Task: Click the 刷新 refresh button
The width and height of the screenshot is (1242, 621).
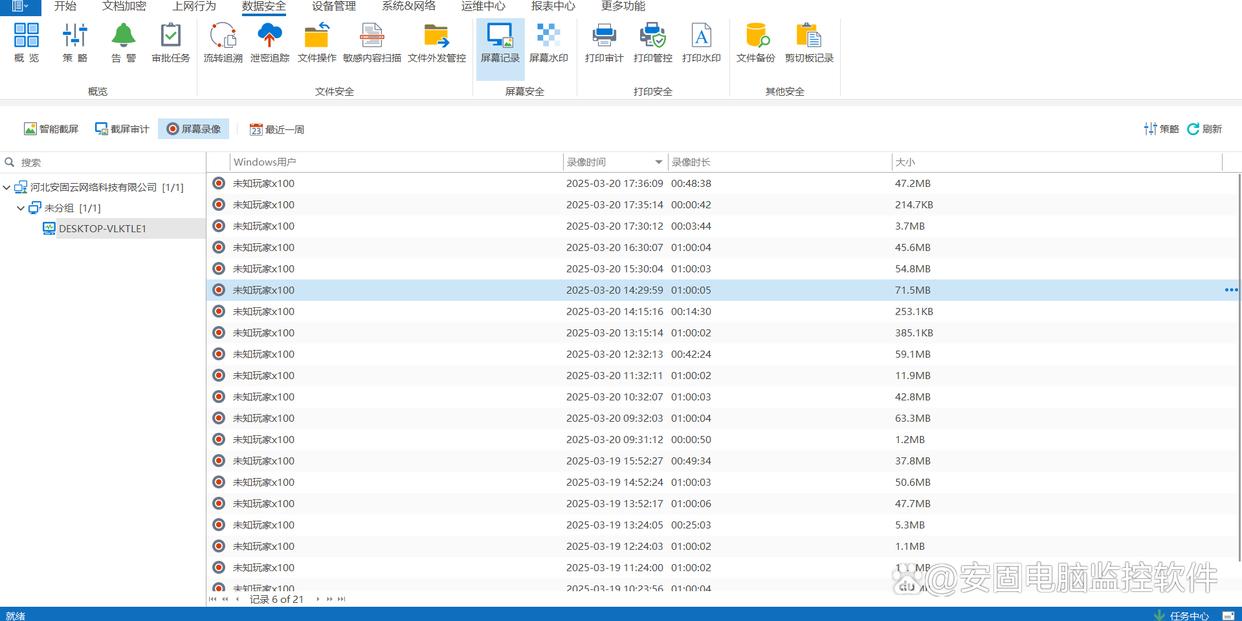Action: click(x=1205, y=129)
